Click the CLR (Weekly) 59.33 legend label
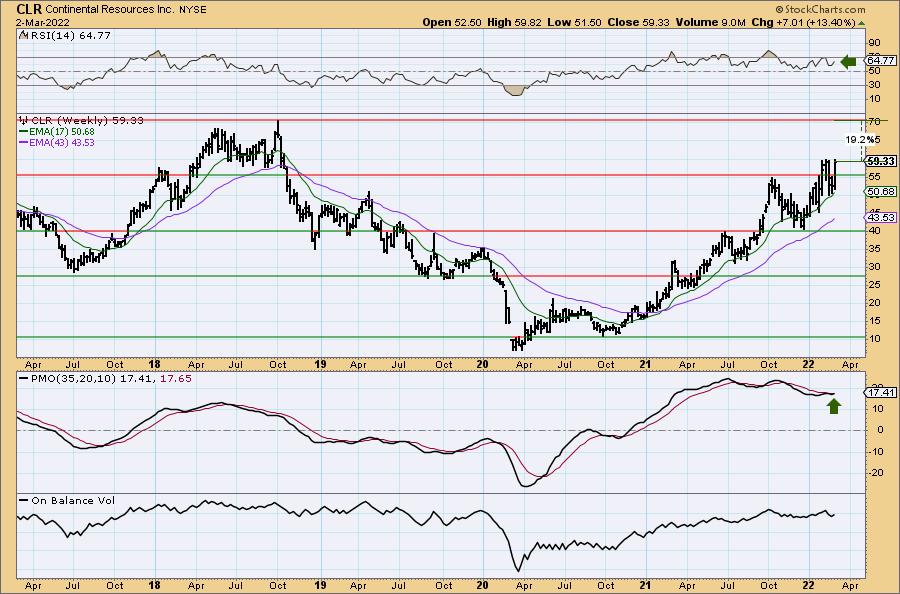The image size is (900, 594). click(87, 121)
